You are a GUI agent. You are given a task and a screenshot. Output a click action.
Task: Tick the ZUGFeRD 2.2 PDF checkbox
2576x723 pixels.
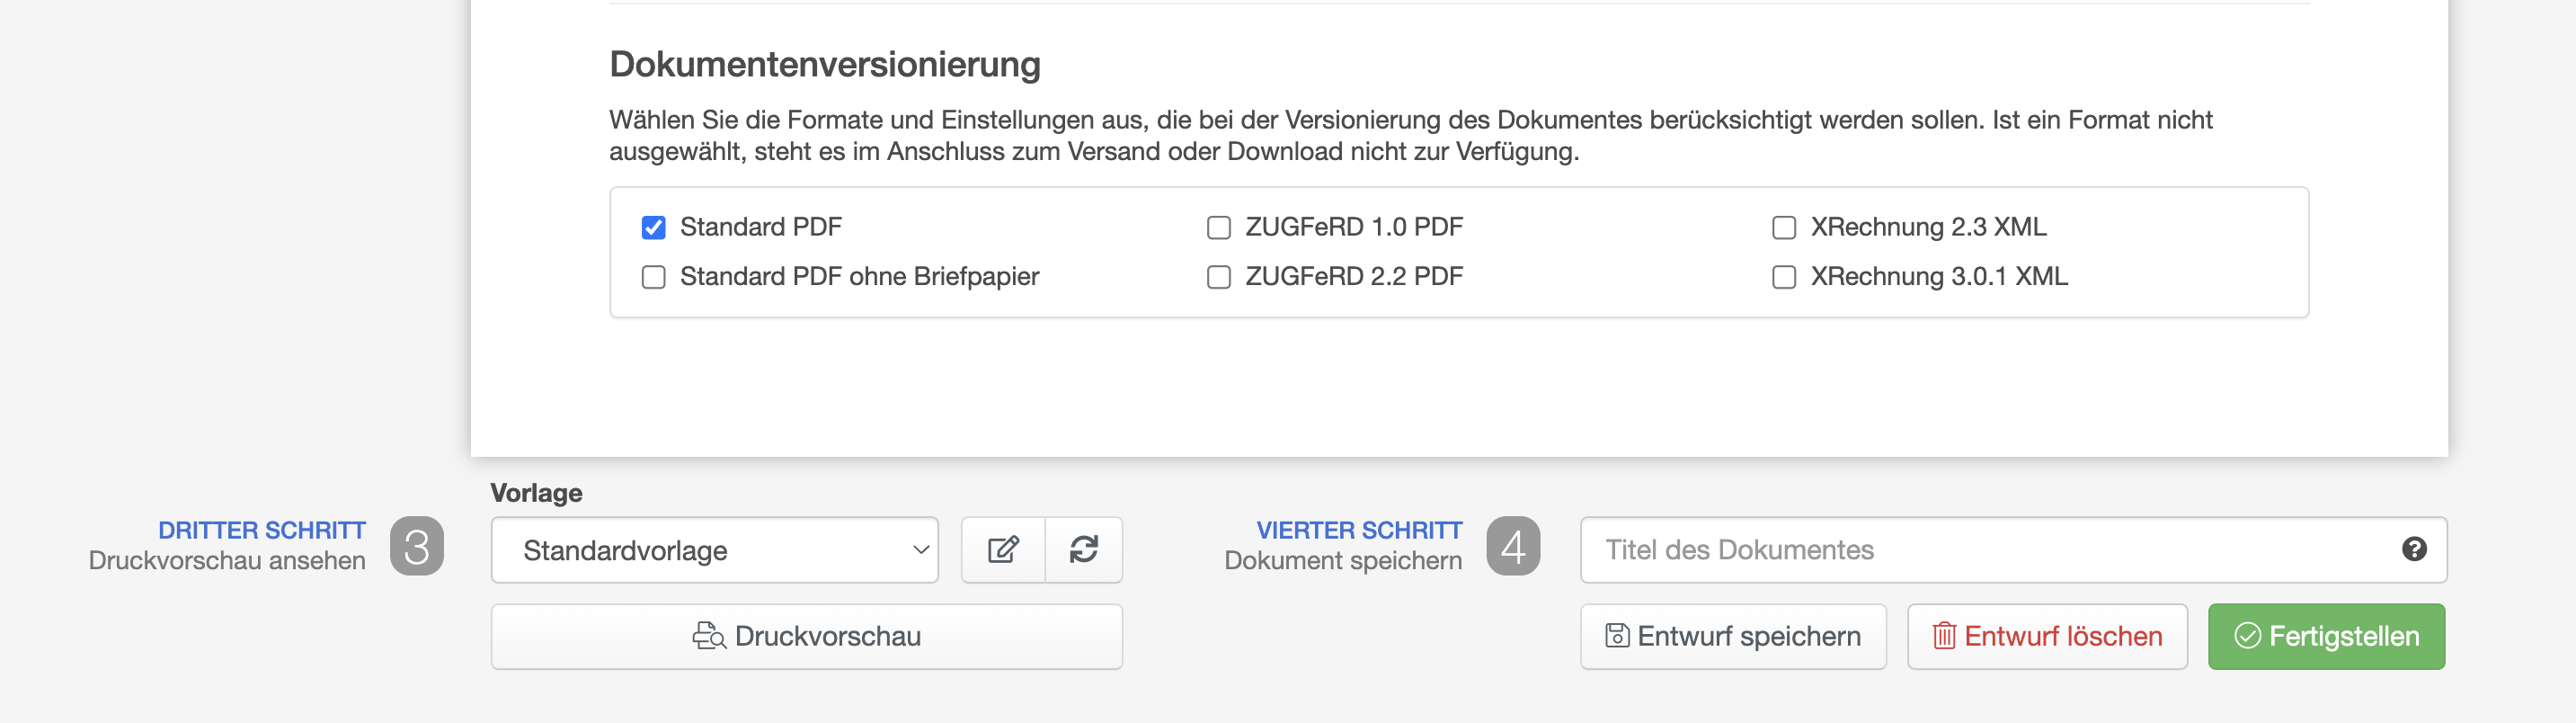point(1218,277)
